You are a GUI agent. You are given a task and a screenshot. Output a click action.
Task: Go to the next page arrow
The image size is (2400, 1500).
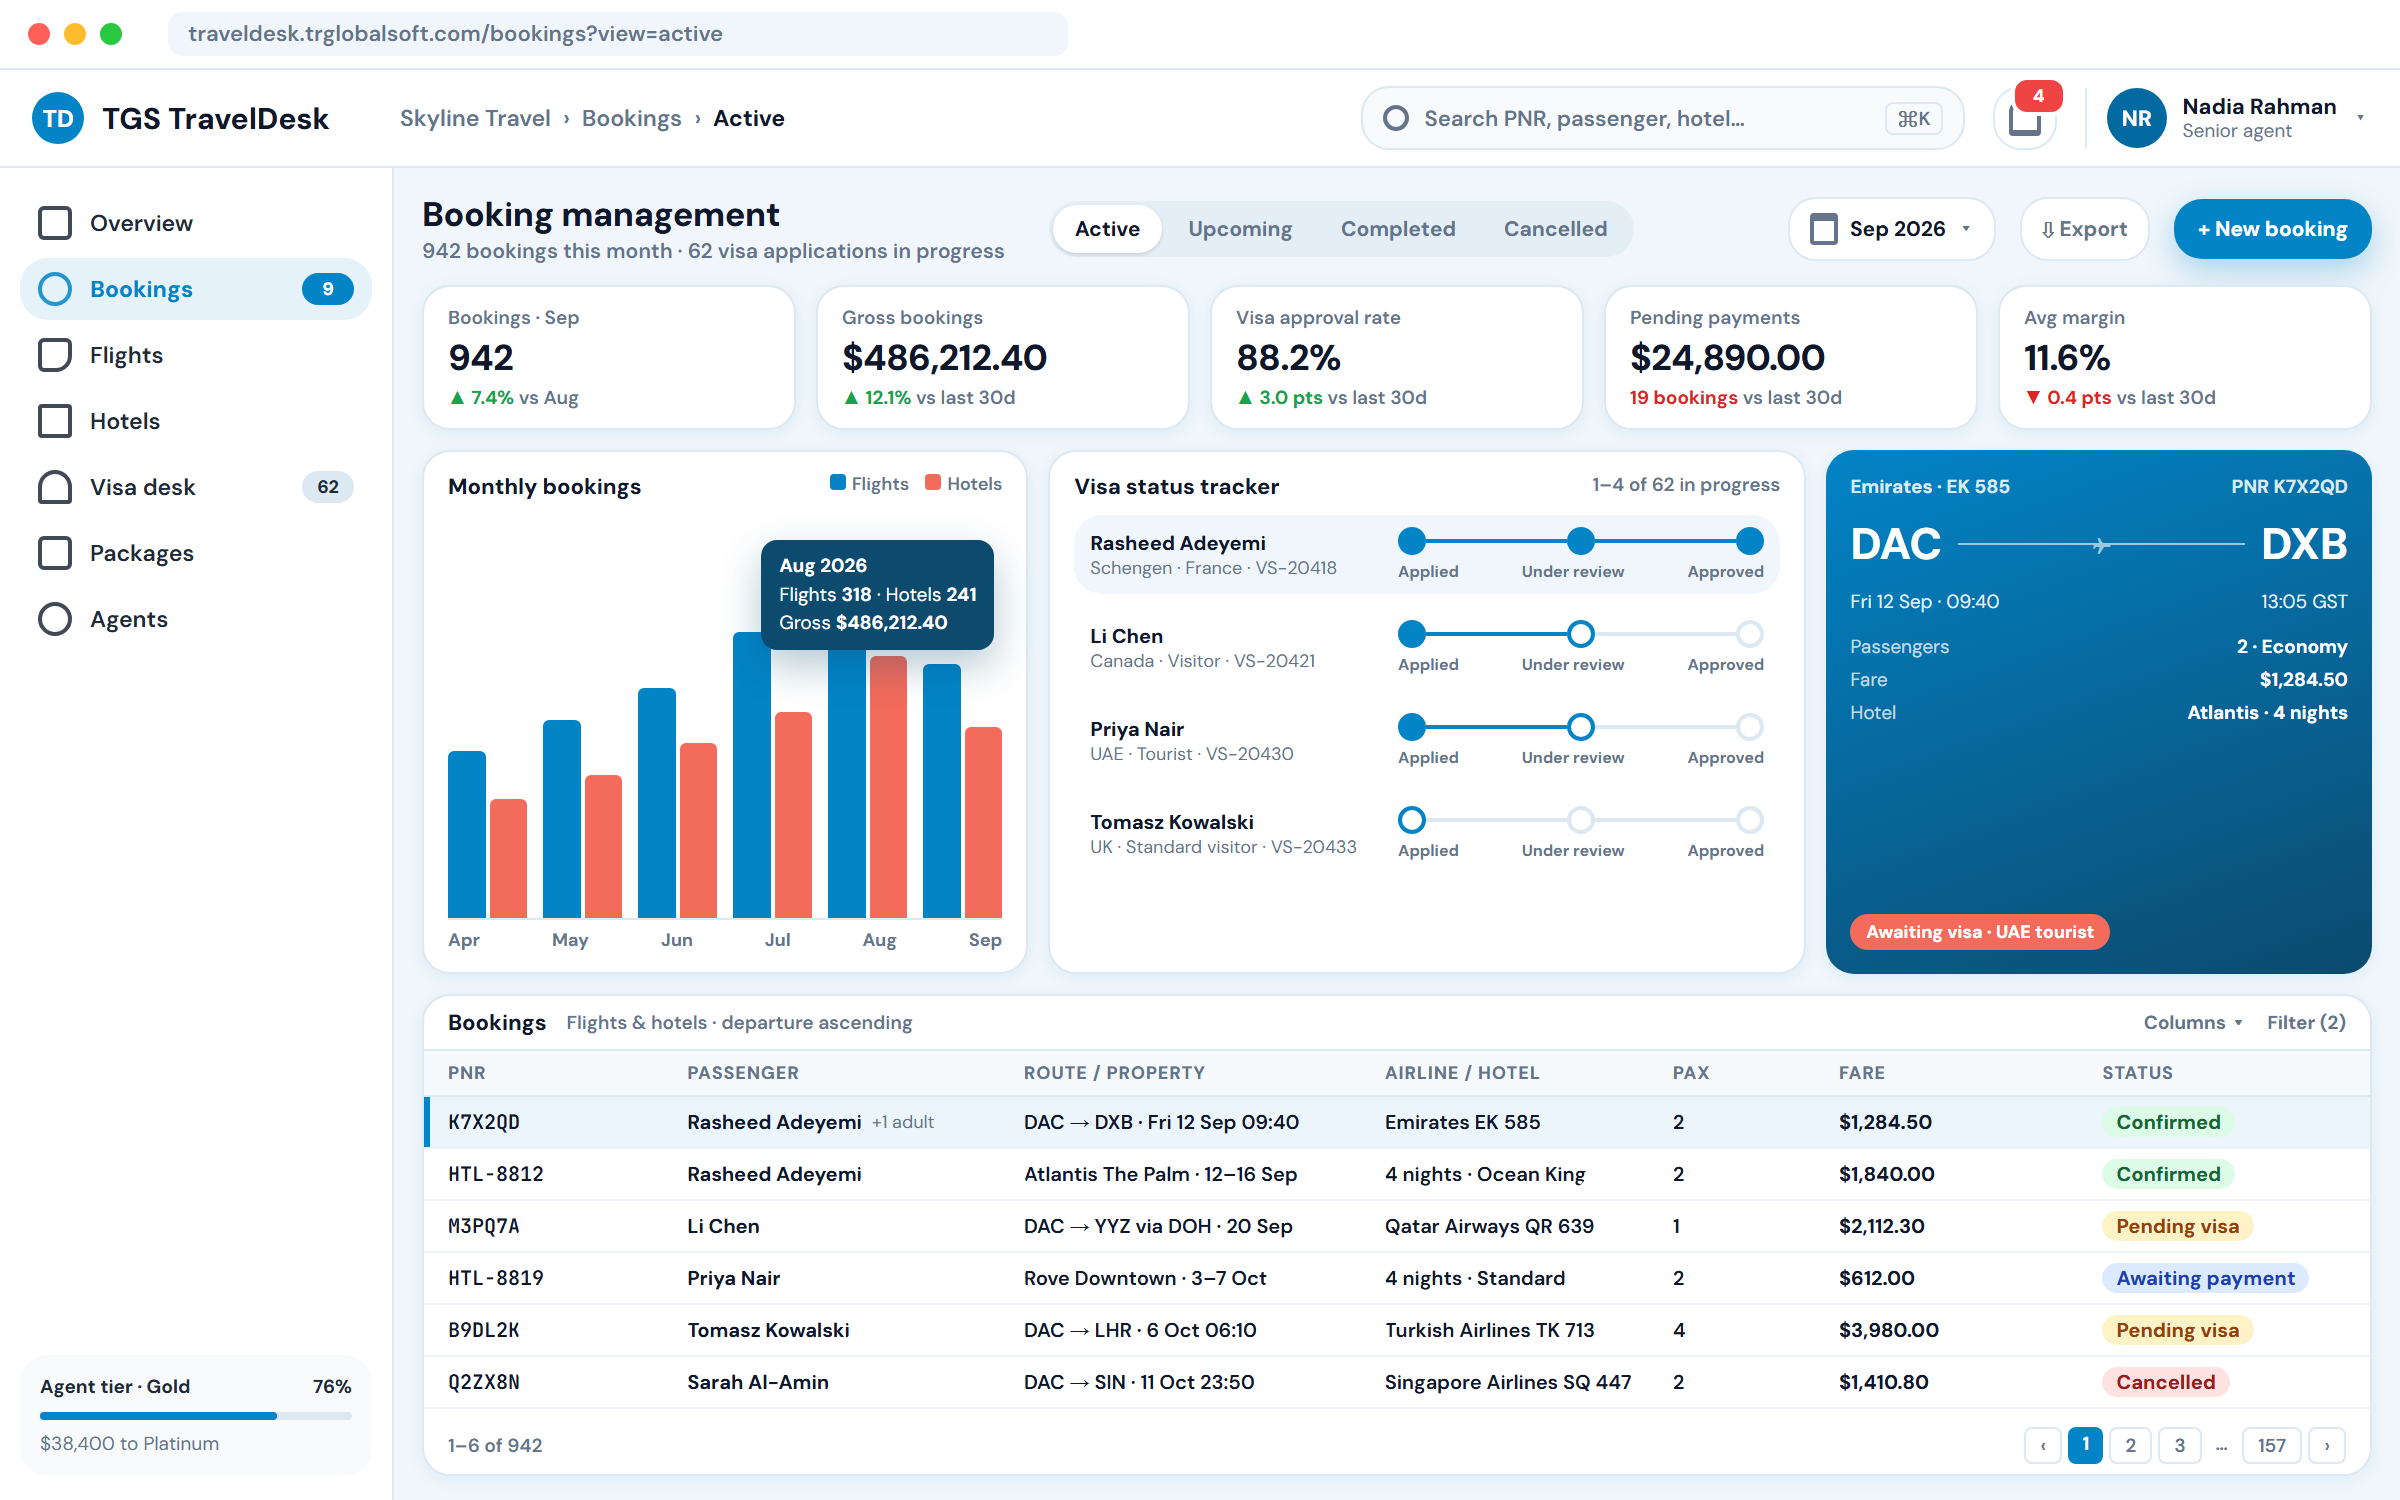2327,1445
